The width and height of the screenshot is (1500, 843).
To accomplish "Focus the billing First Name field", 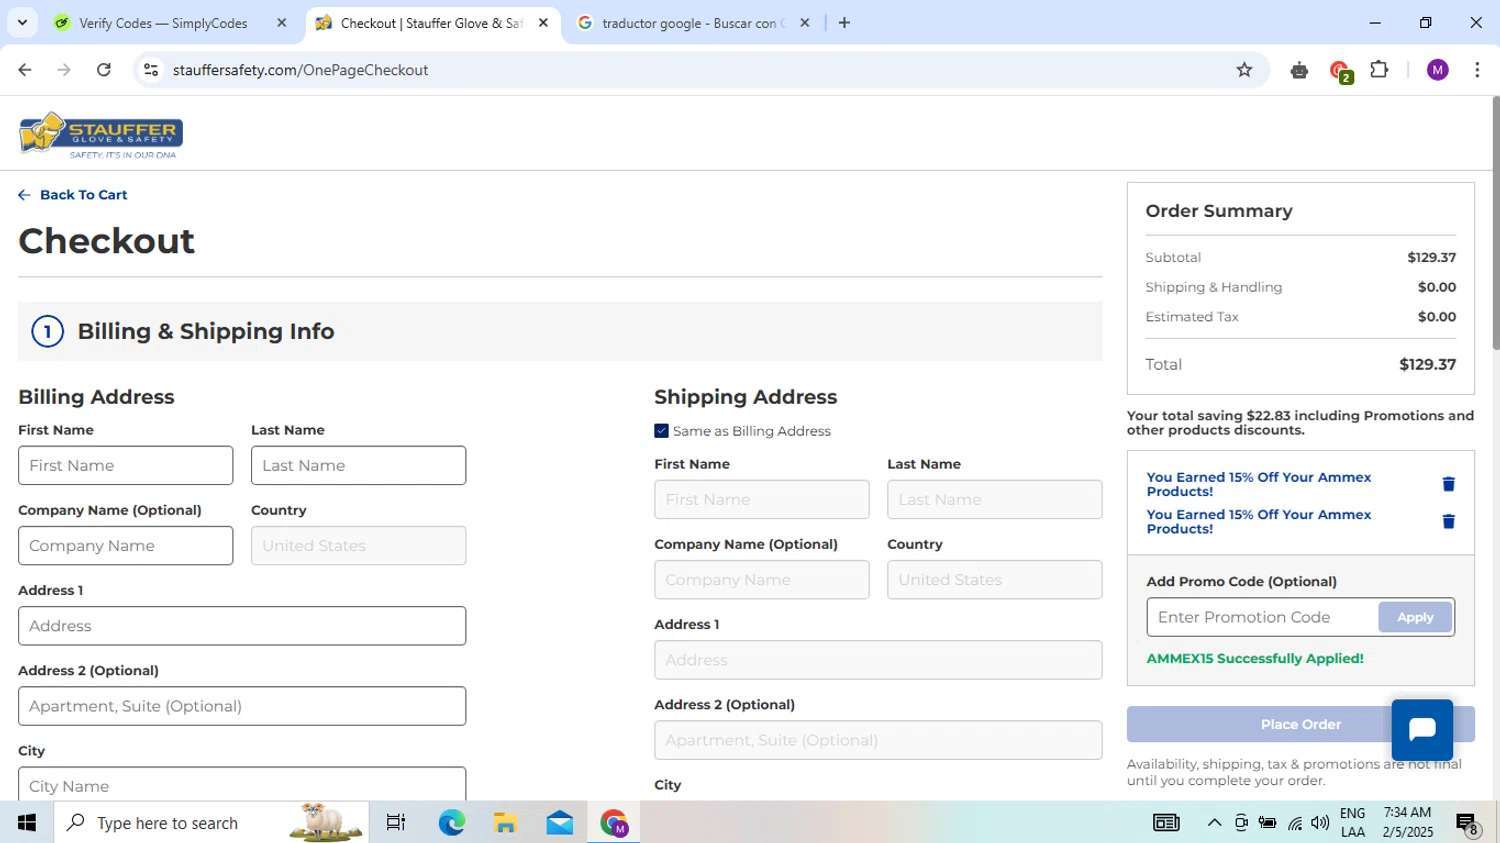I will point(126,465).
